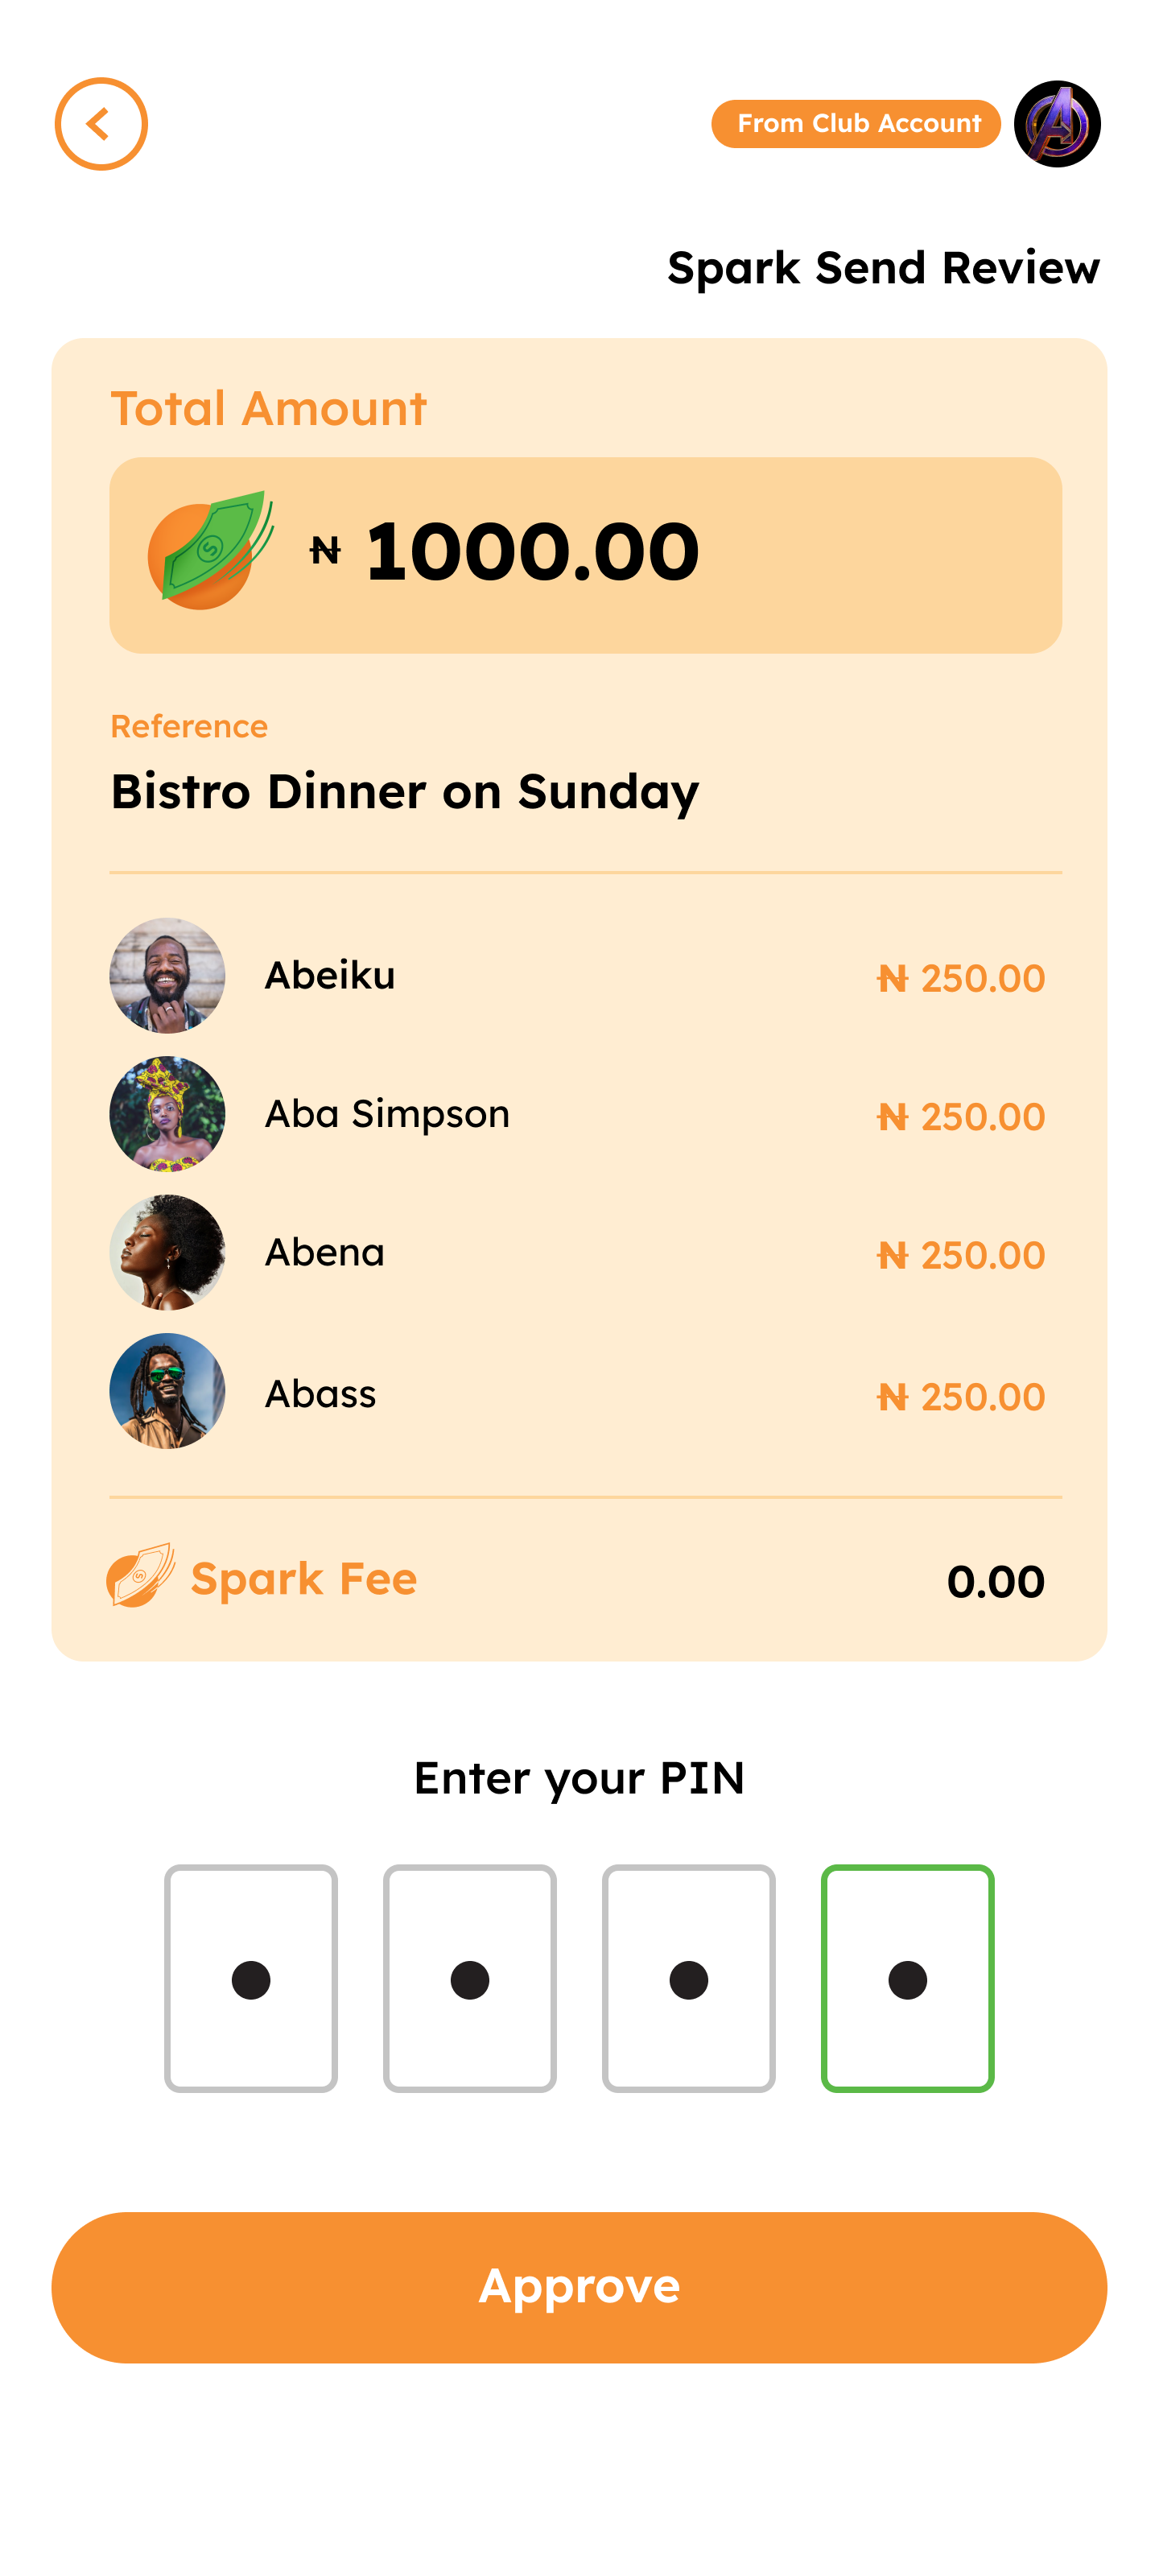1159x2576 pixels.
Task: Tap the Spark Fee money icon
Action: pyautogui.click(x=141, y=1575)
